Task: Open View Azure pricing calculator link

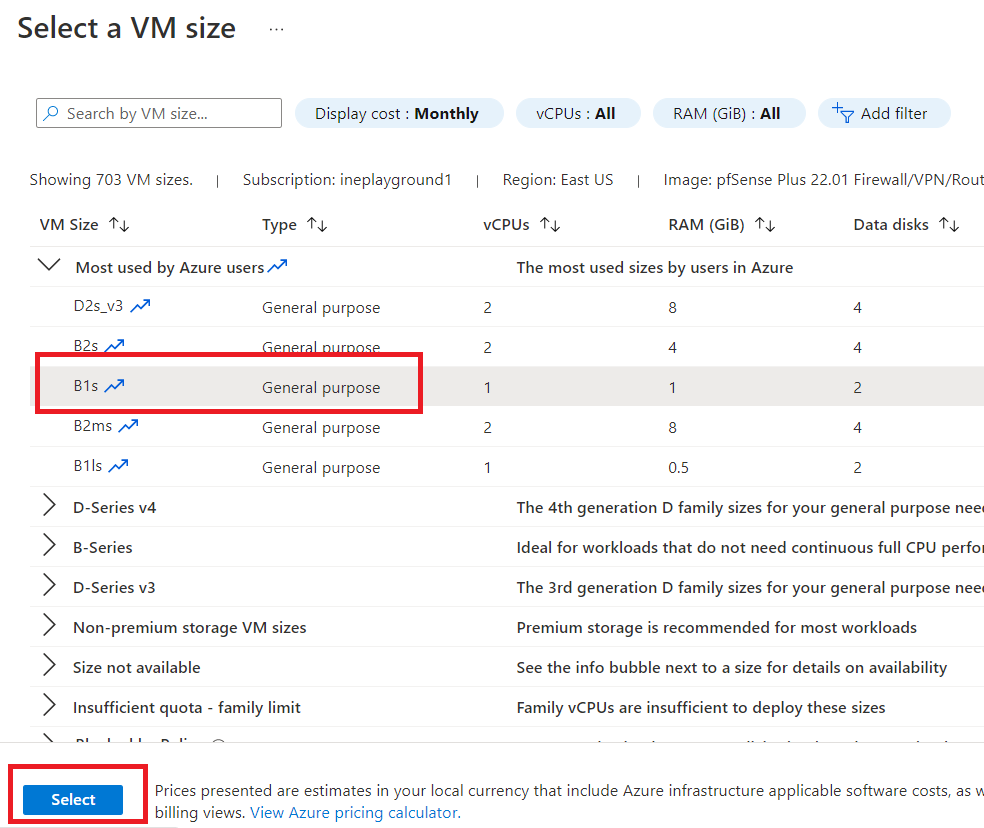Action: [354, 812]
